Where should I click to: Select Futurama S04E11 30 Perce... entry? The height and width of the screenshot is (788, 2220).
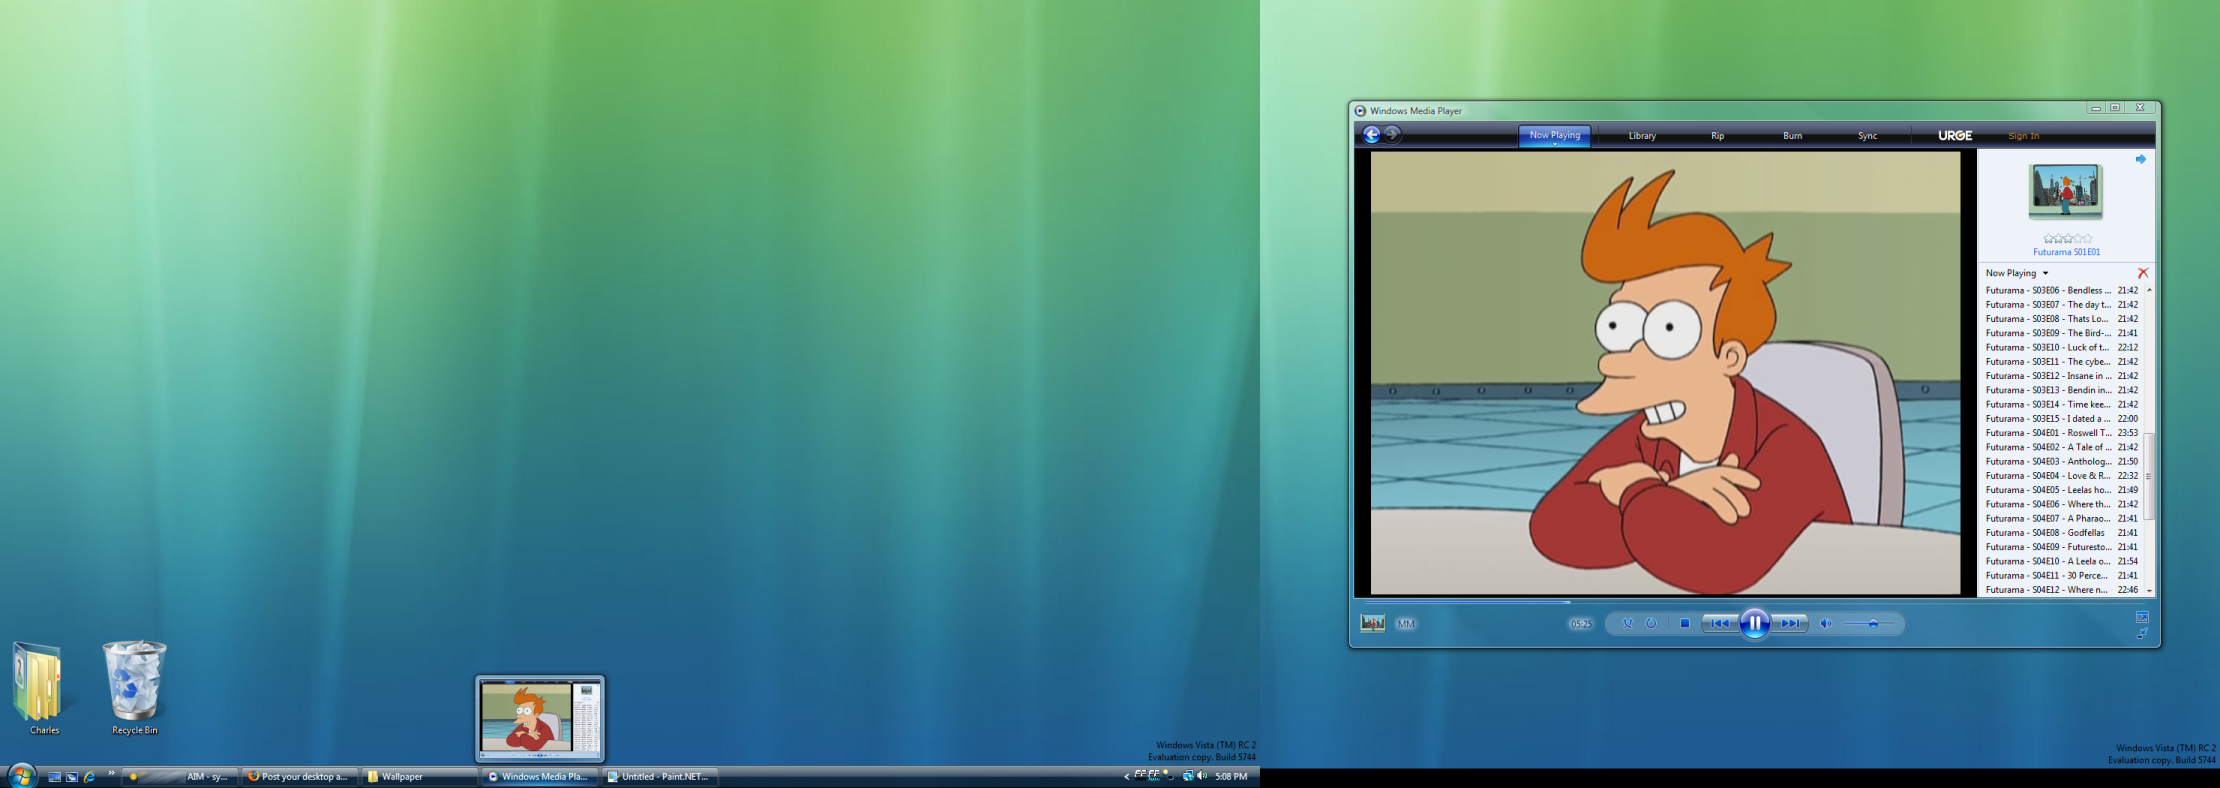pos(2061,575)
